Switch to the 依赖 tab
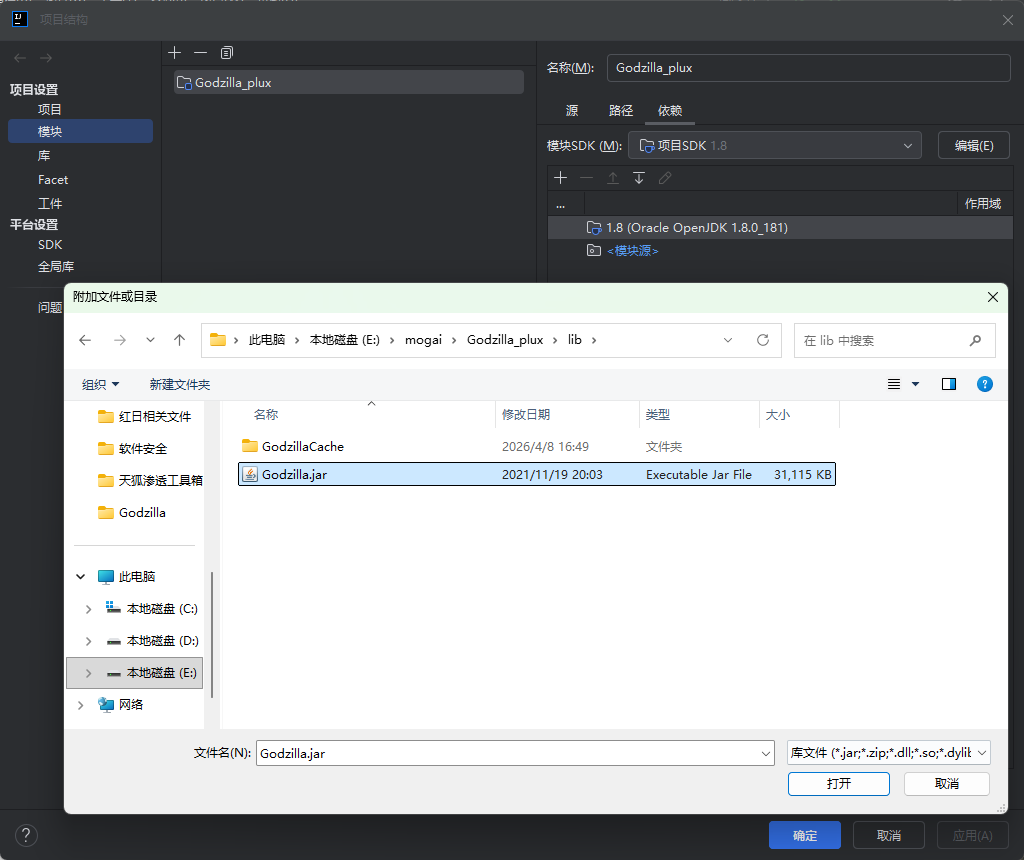Screen dimensions: 1024x860 coord(669,110)
